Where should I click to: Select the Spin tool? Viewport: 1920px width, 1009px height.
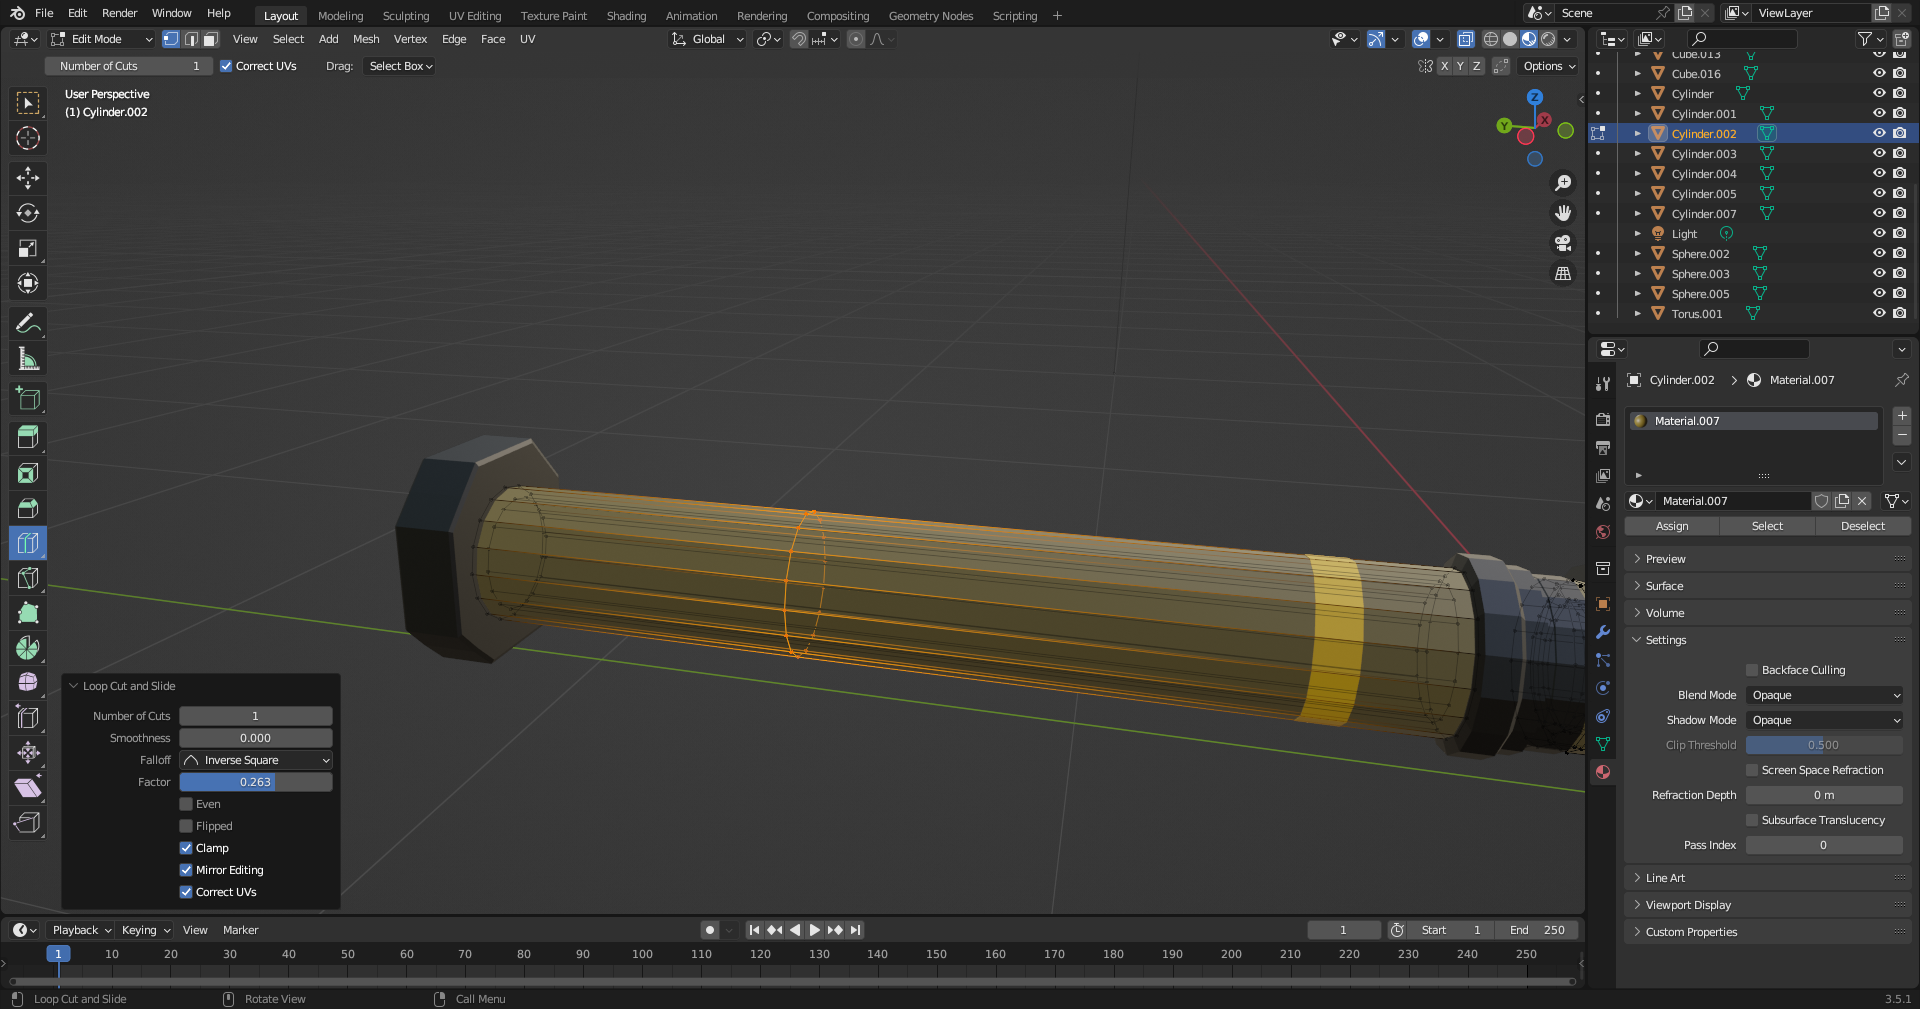pyautogui.click(x=28, y=648)
